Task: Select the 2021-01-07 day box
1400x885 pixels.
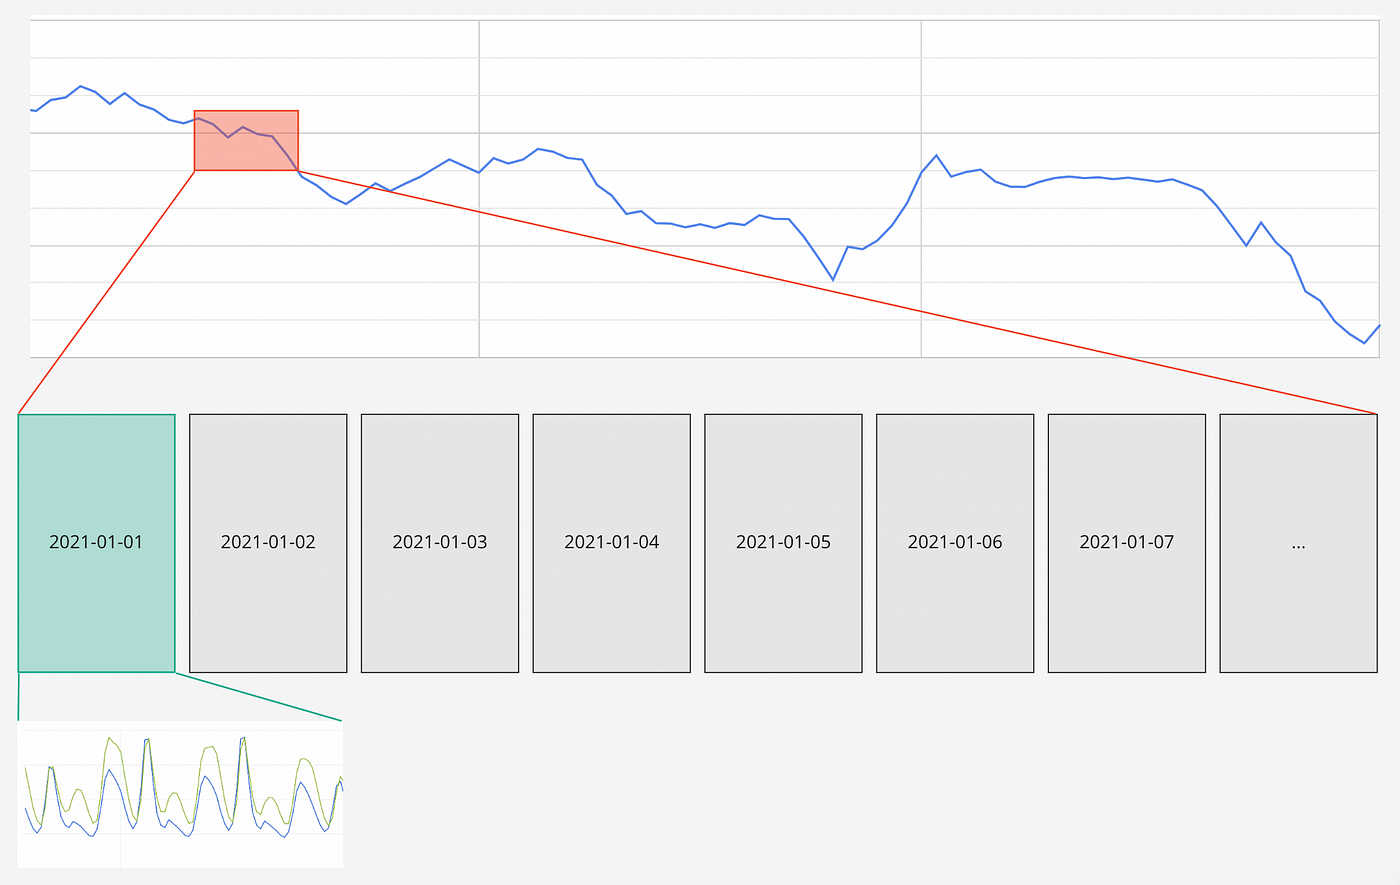Action: (1127, 543)
